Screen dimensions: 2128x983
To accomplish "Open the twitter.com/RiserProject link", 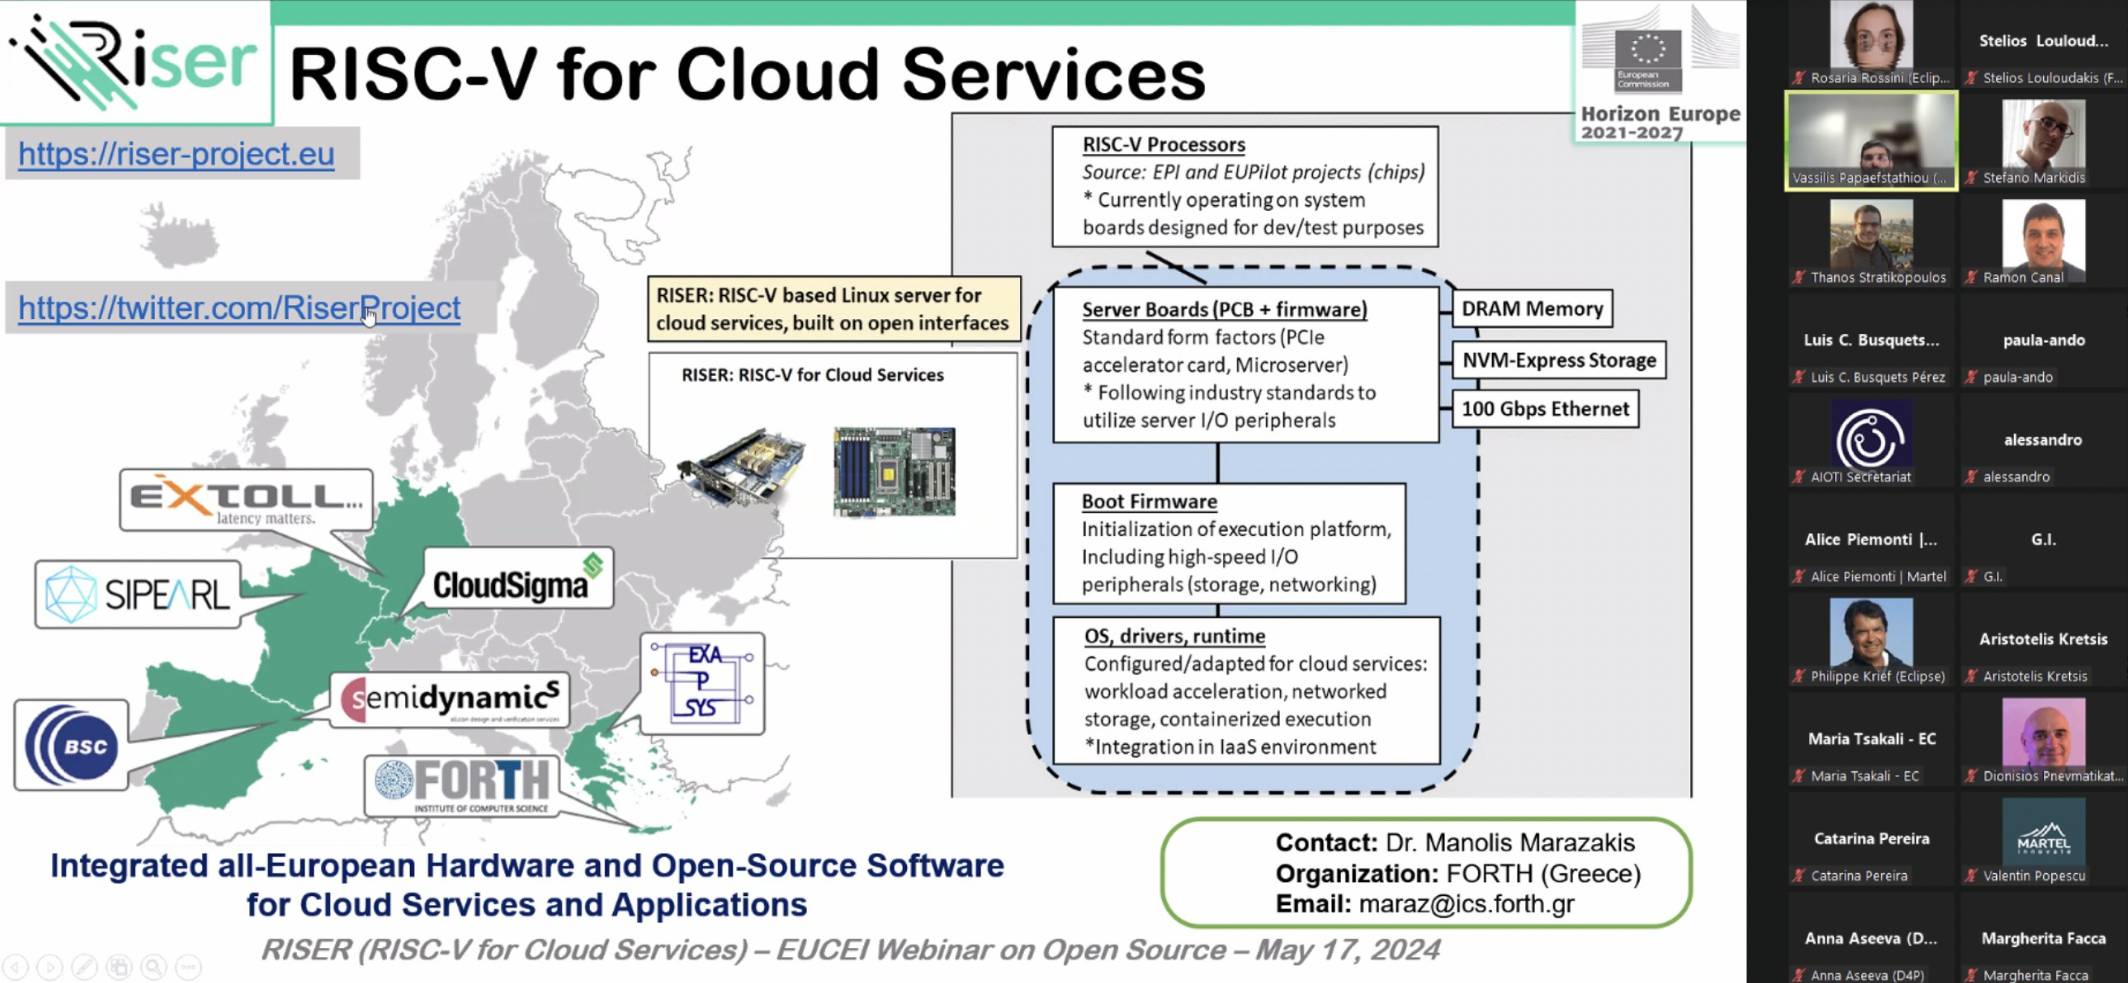I will [239, 308].
